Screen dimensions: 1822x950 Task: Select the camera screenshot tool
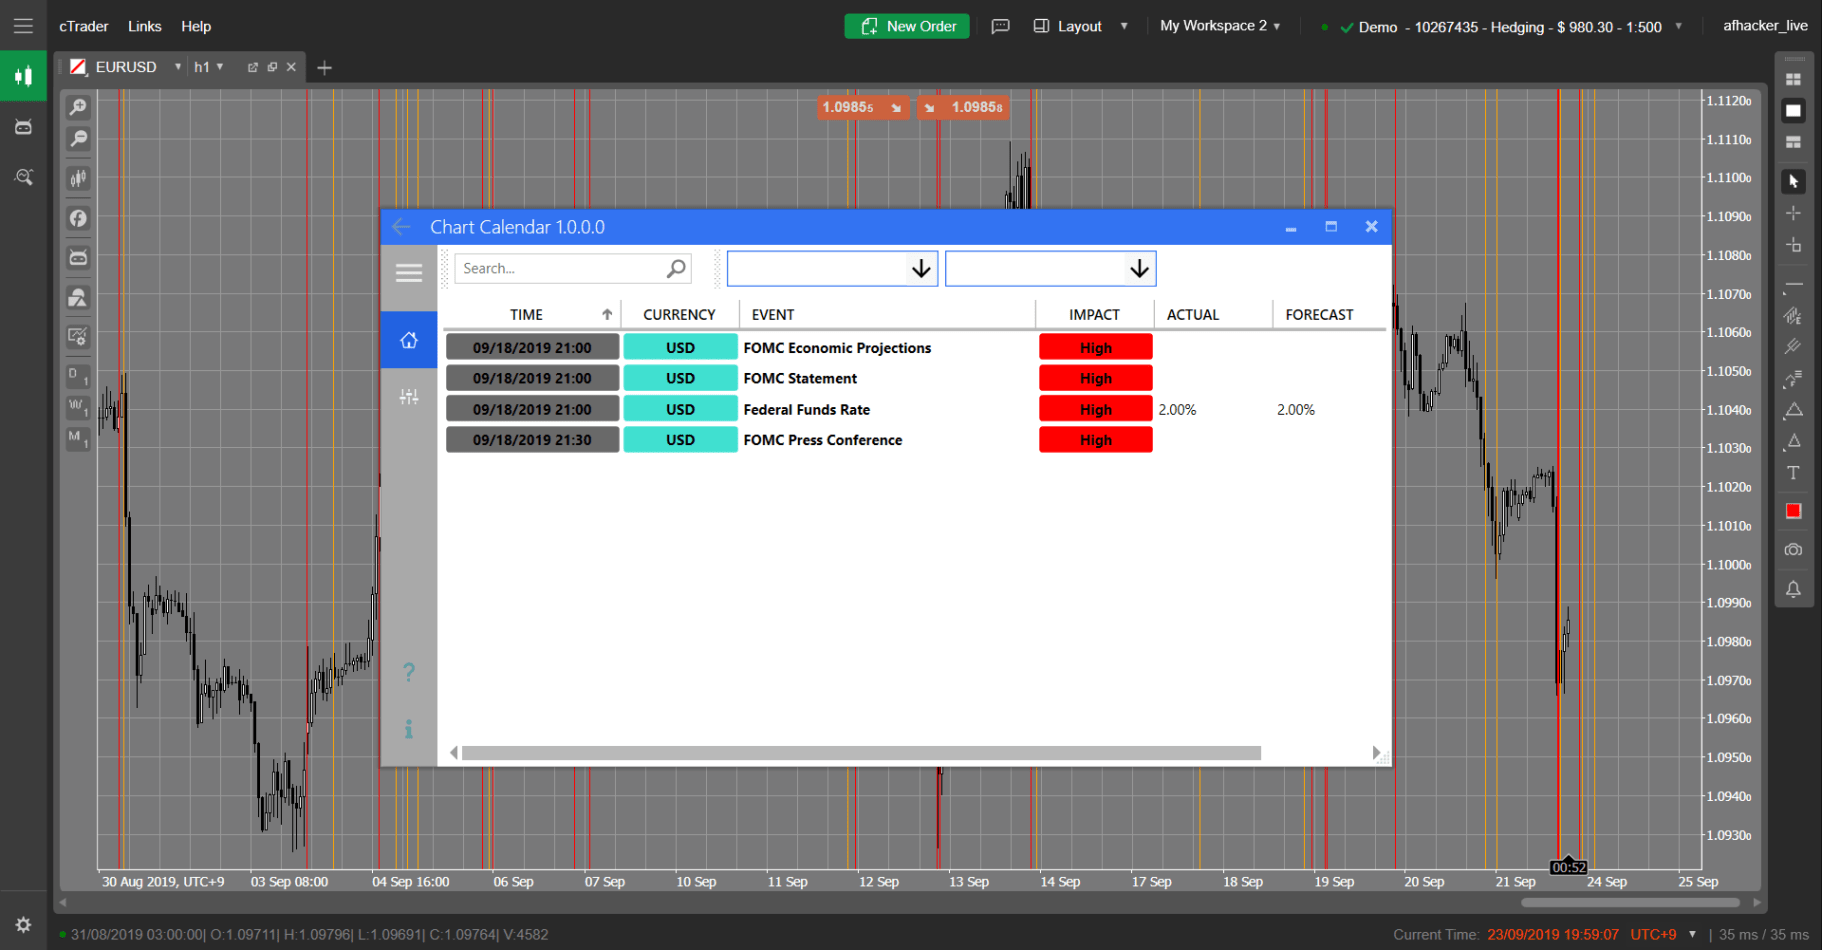(1793, 550)
